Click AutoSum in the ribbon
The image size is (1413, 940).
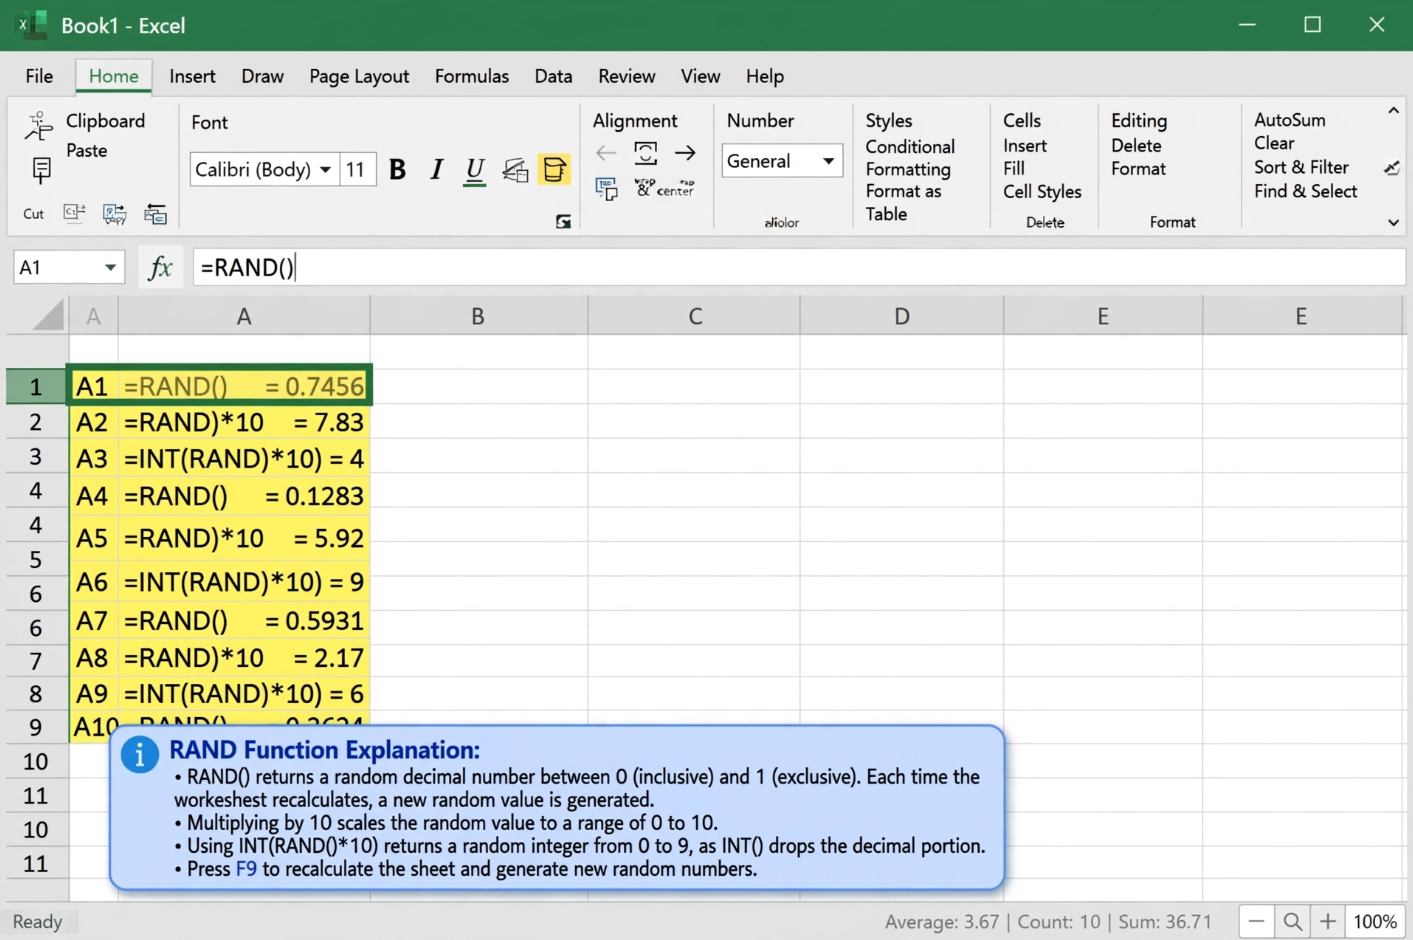tap(1290, 119)
